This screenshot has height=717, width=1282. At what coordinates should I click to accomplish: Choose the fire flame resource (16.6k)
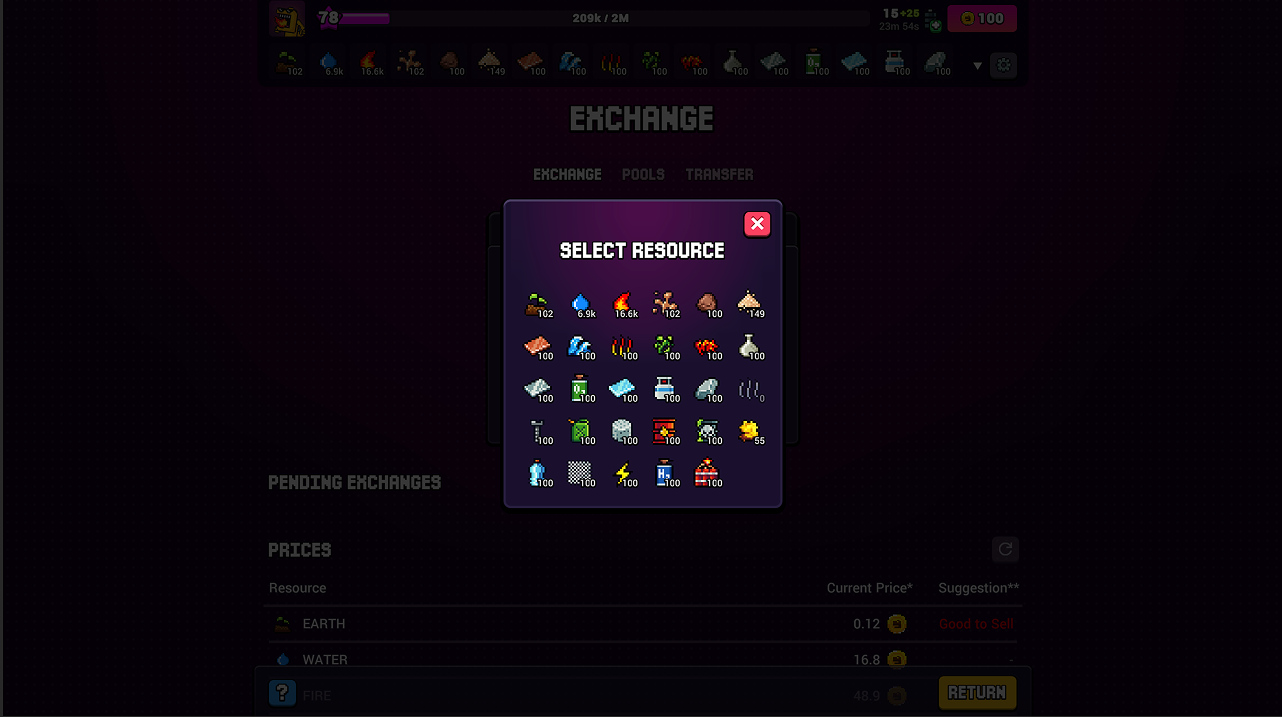click(624, 304)
